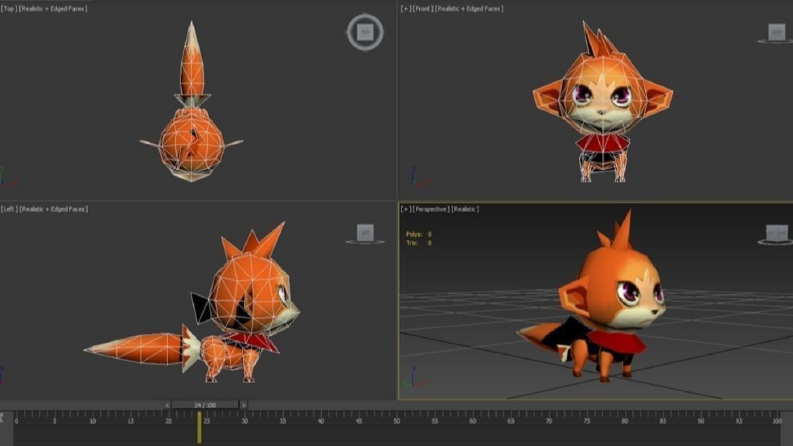Image resolution: width=793 pixels, height=446 pixels.
Task: Open Front viewport's Realistic + Edged Faces menu
Action: (x=469, y=9)
